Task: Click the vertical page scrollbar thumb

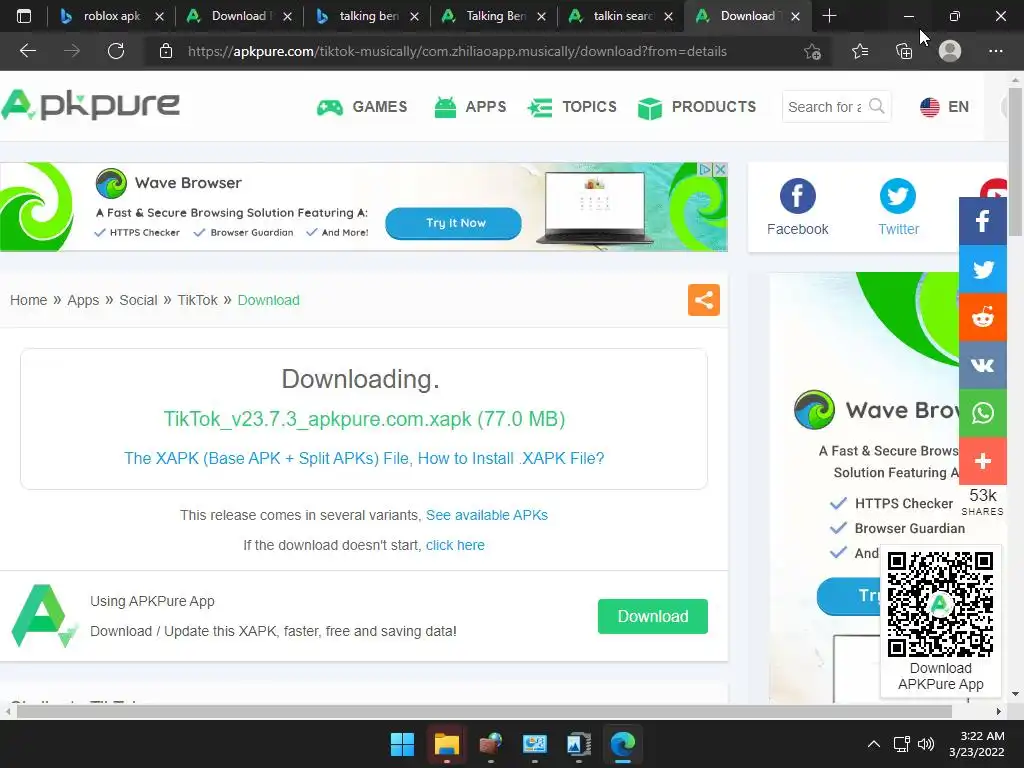Action: click(x=1015, y=161)
